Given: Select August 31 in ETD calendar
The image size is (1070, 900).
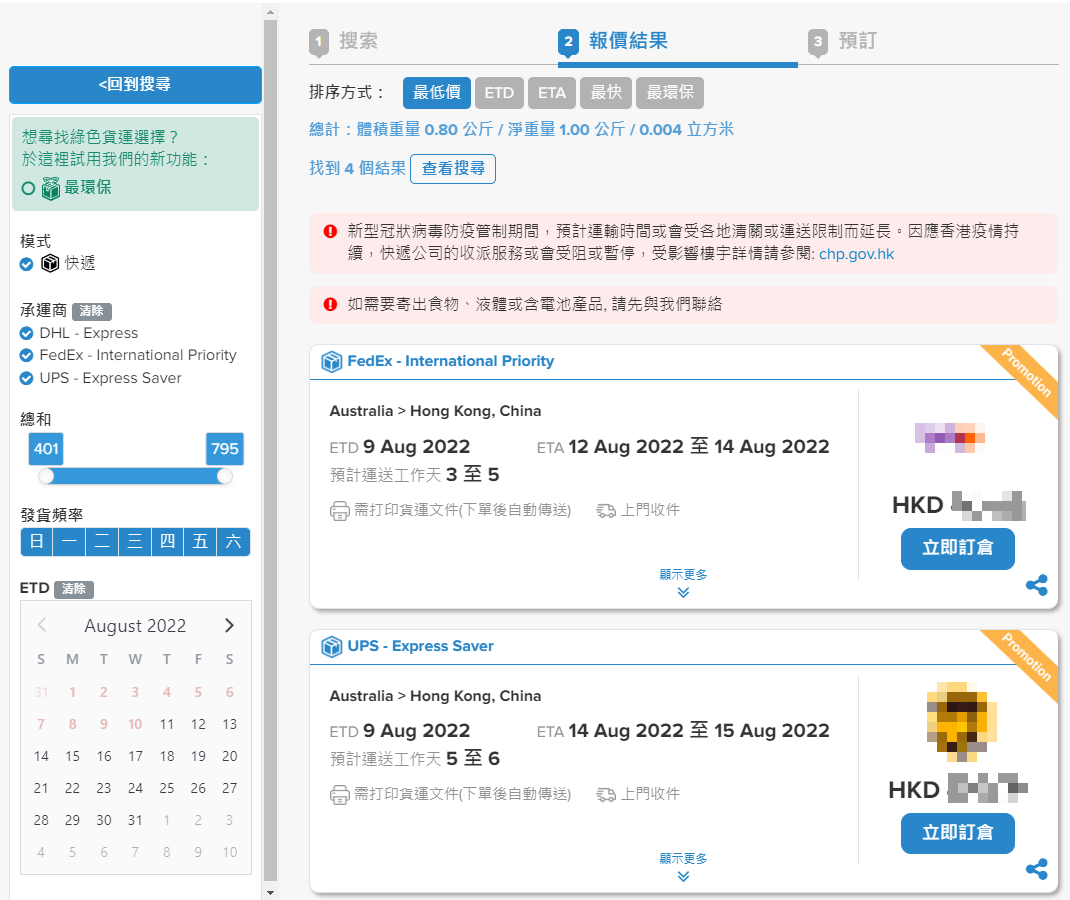Looking at the screenshot, I should 135,821.
